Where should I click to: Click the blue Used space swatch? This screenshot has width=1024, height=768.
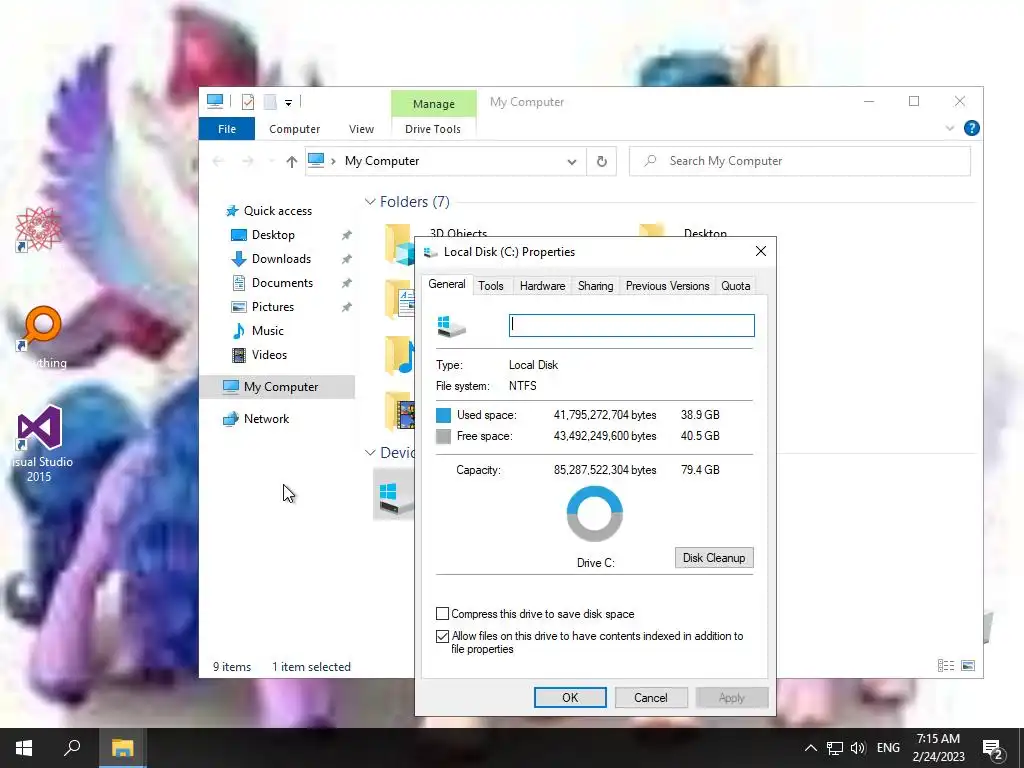click(443, 415)
